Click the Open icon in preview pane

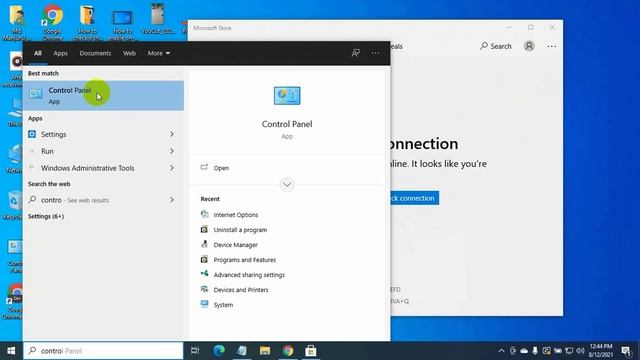(x=204, y=167)
